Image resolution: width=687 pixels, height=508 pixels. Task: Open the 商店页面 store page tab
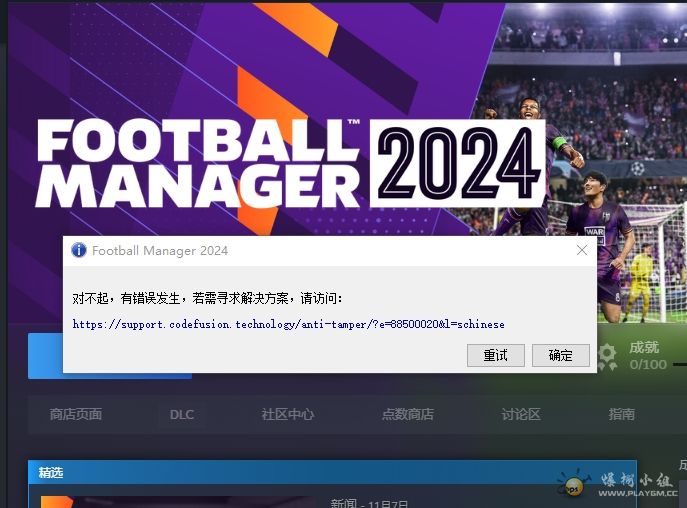[x=75, y=414]
